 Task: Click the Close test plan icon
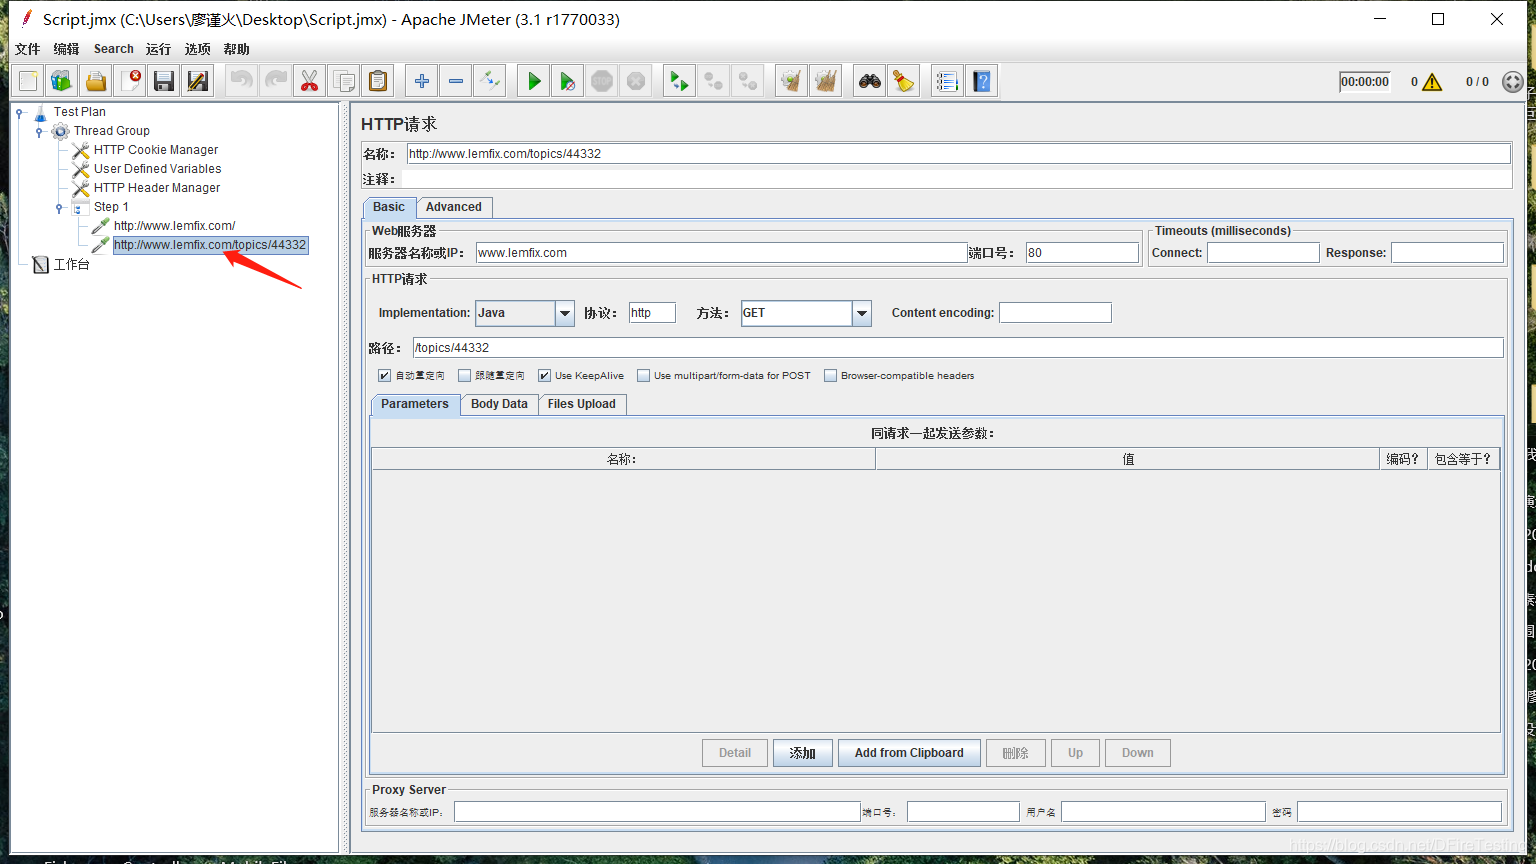[x=130, y=81]
